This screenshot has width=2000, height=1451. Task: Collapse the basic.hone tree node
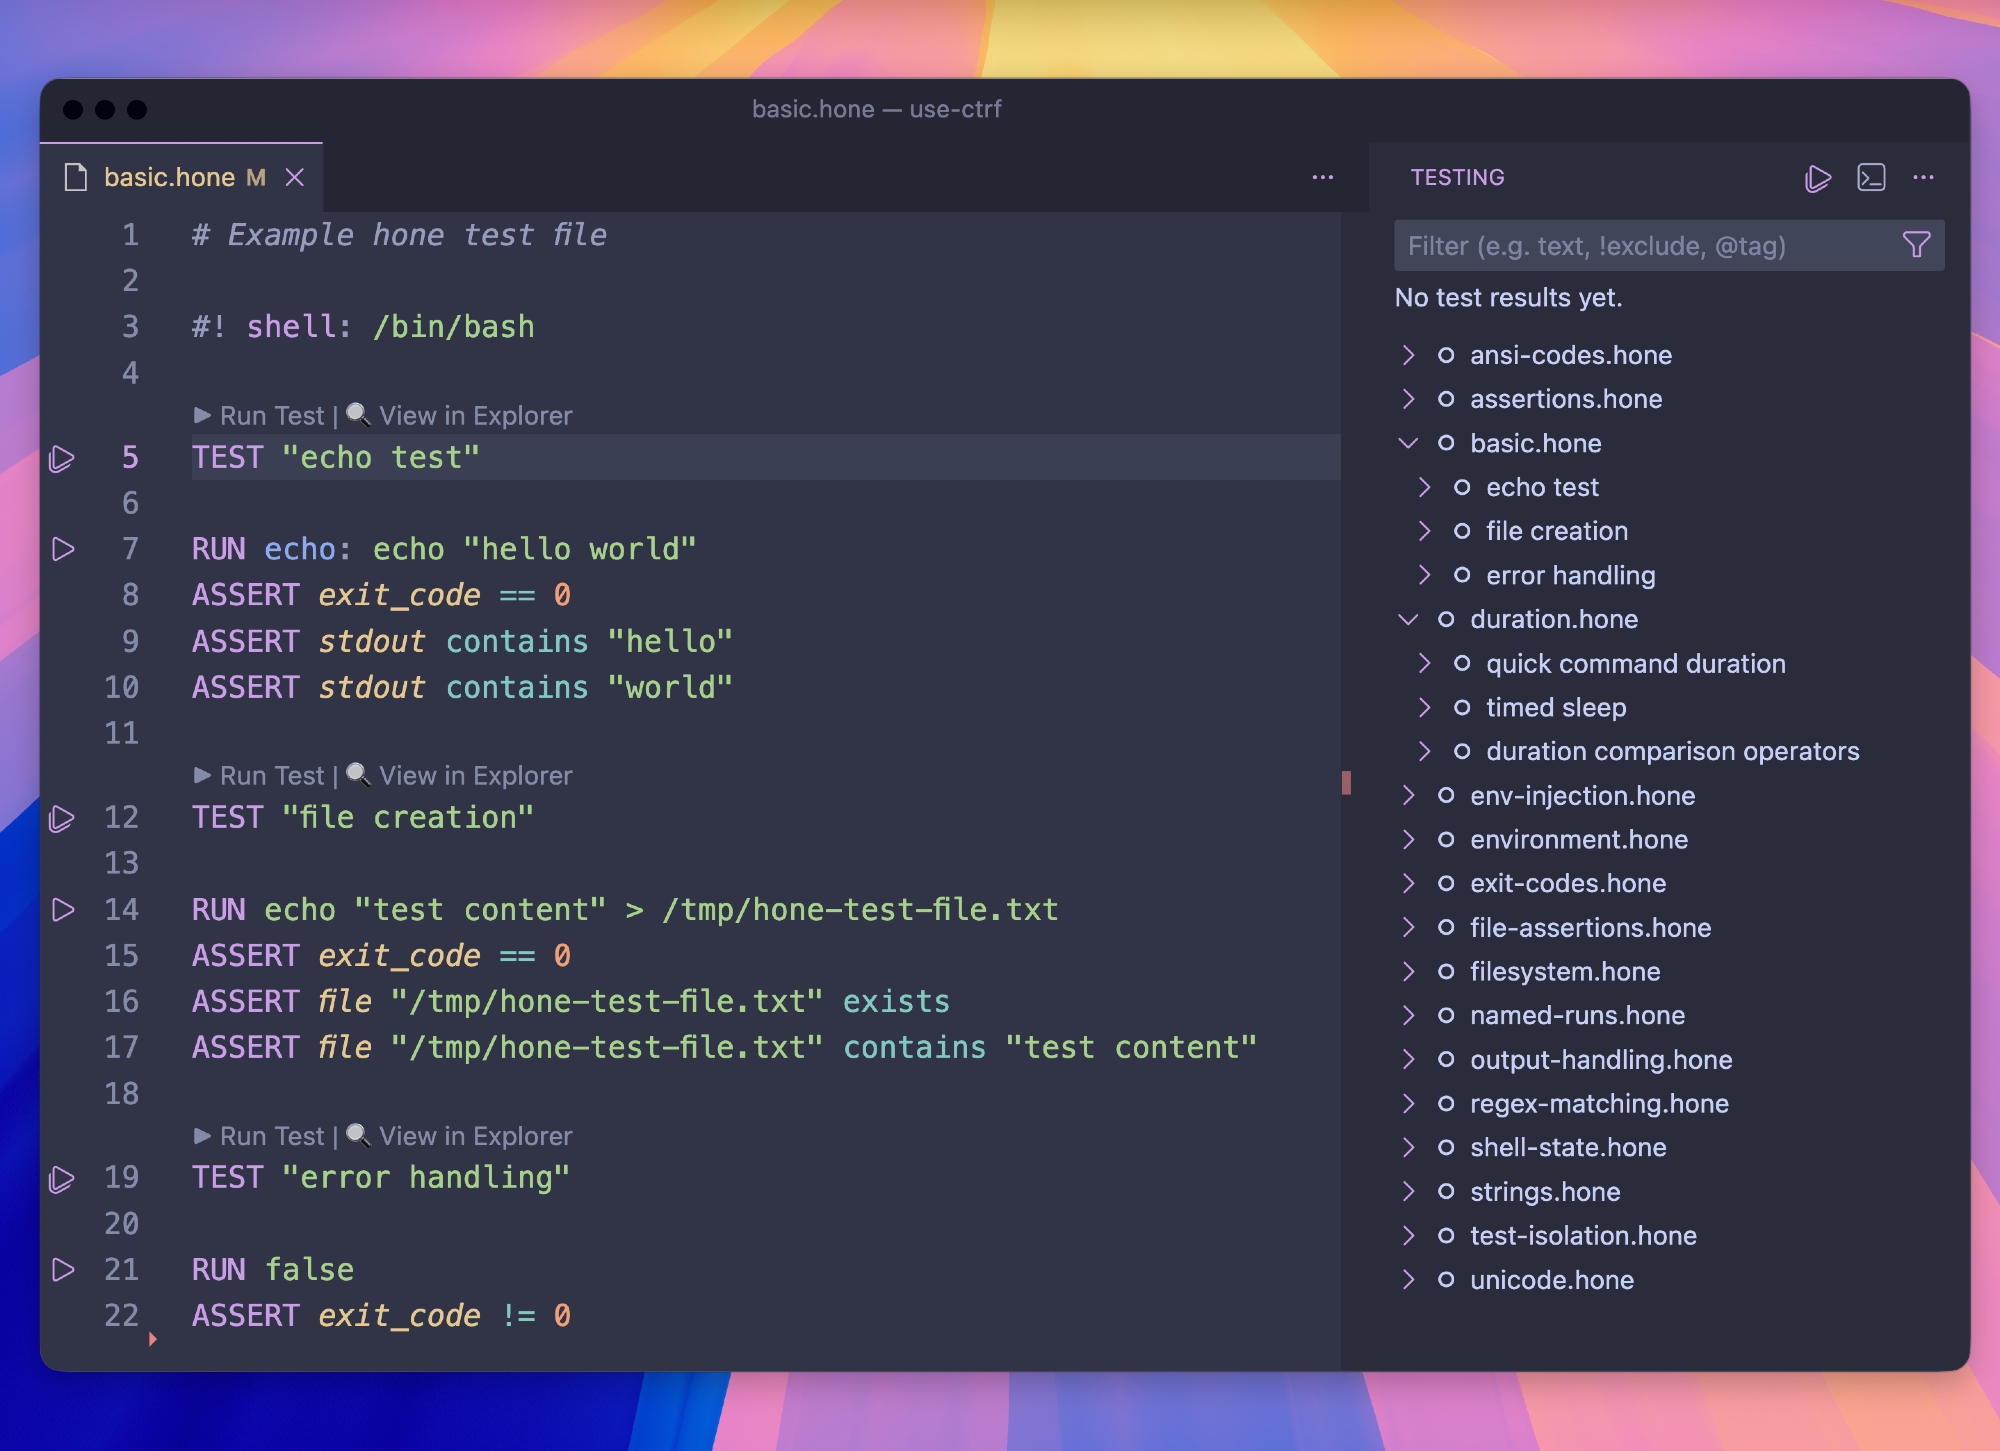click(x=1408, y=443)
